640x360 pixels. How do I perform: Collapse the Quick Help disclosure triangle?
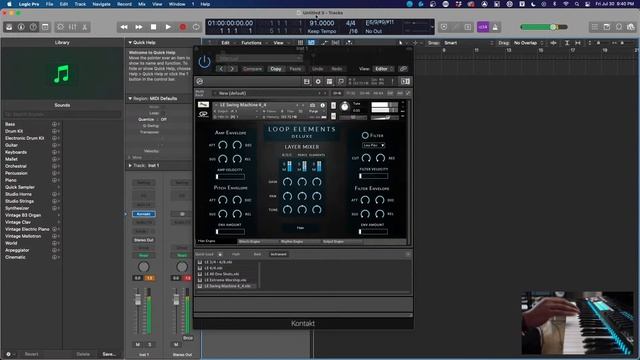tap(130, 42)
